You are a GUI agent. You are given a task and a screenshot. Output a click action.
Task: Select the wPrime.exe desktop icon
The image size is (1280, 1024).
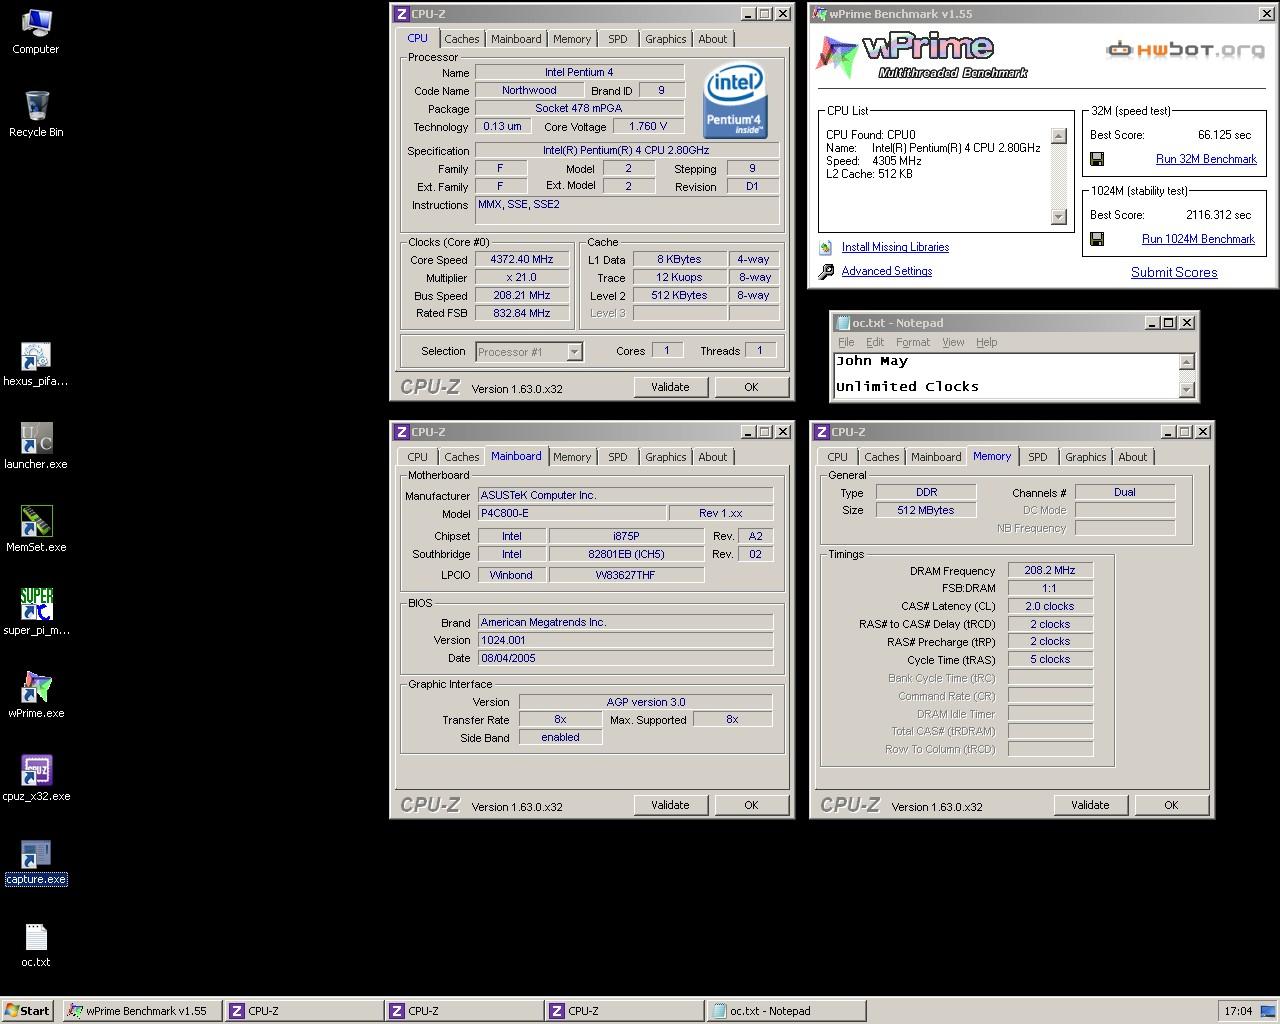point(36,695)
